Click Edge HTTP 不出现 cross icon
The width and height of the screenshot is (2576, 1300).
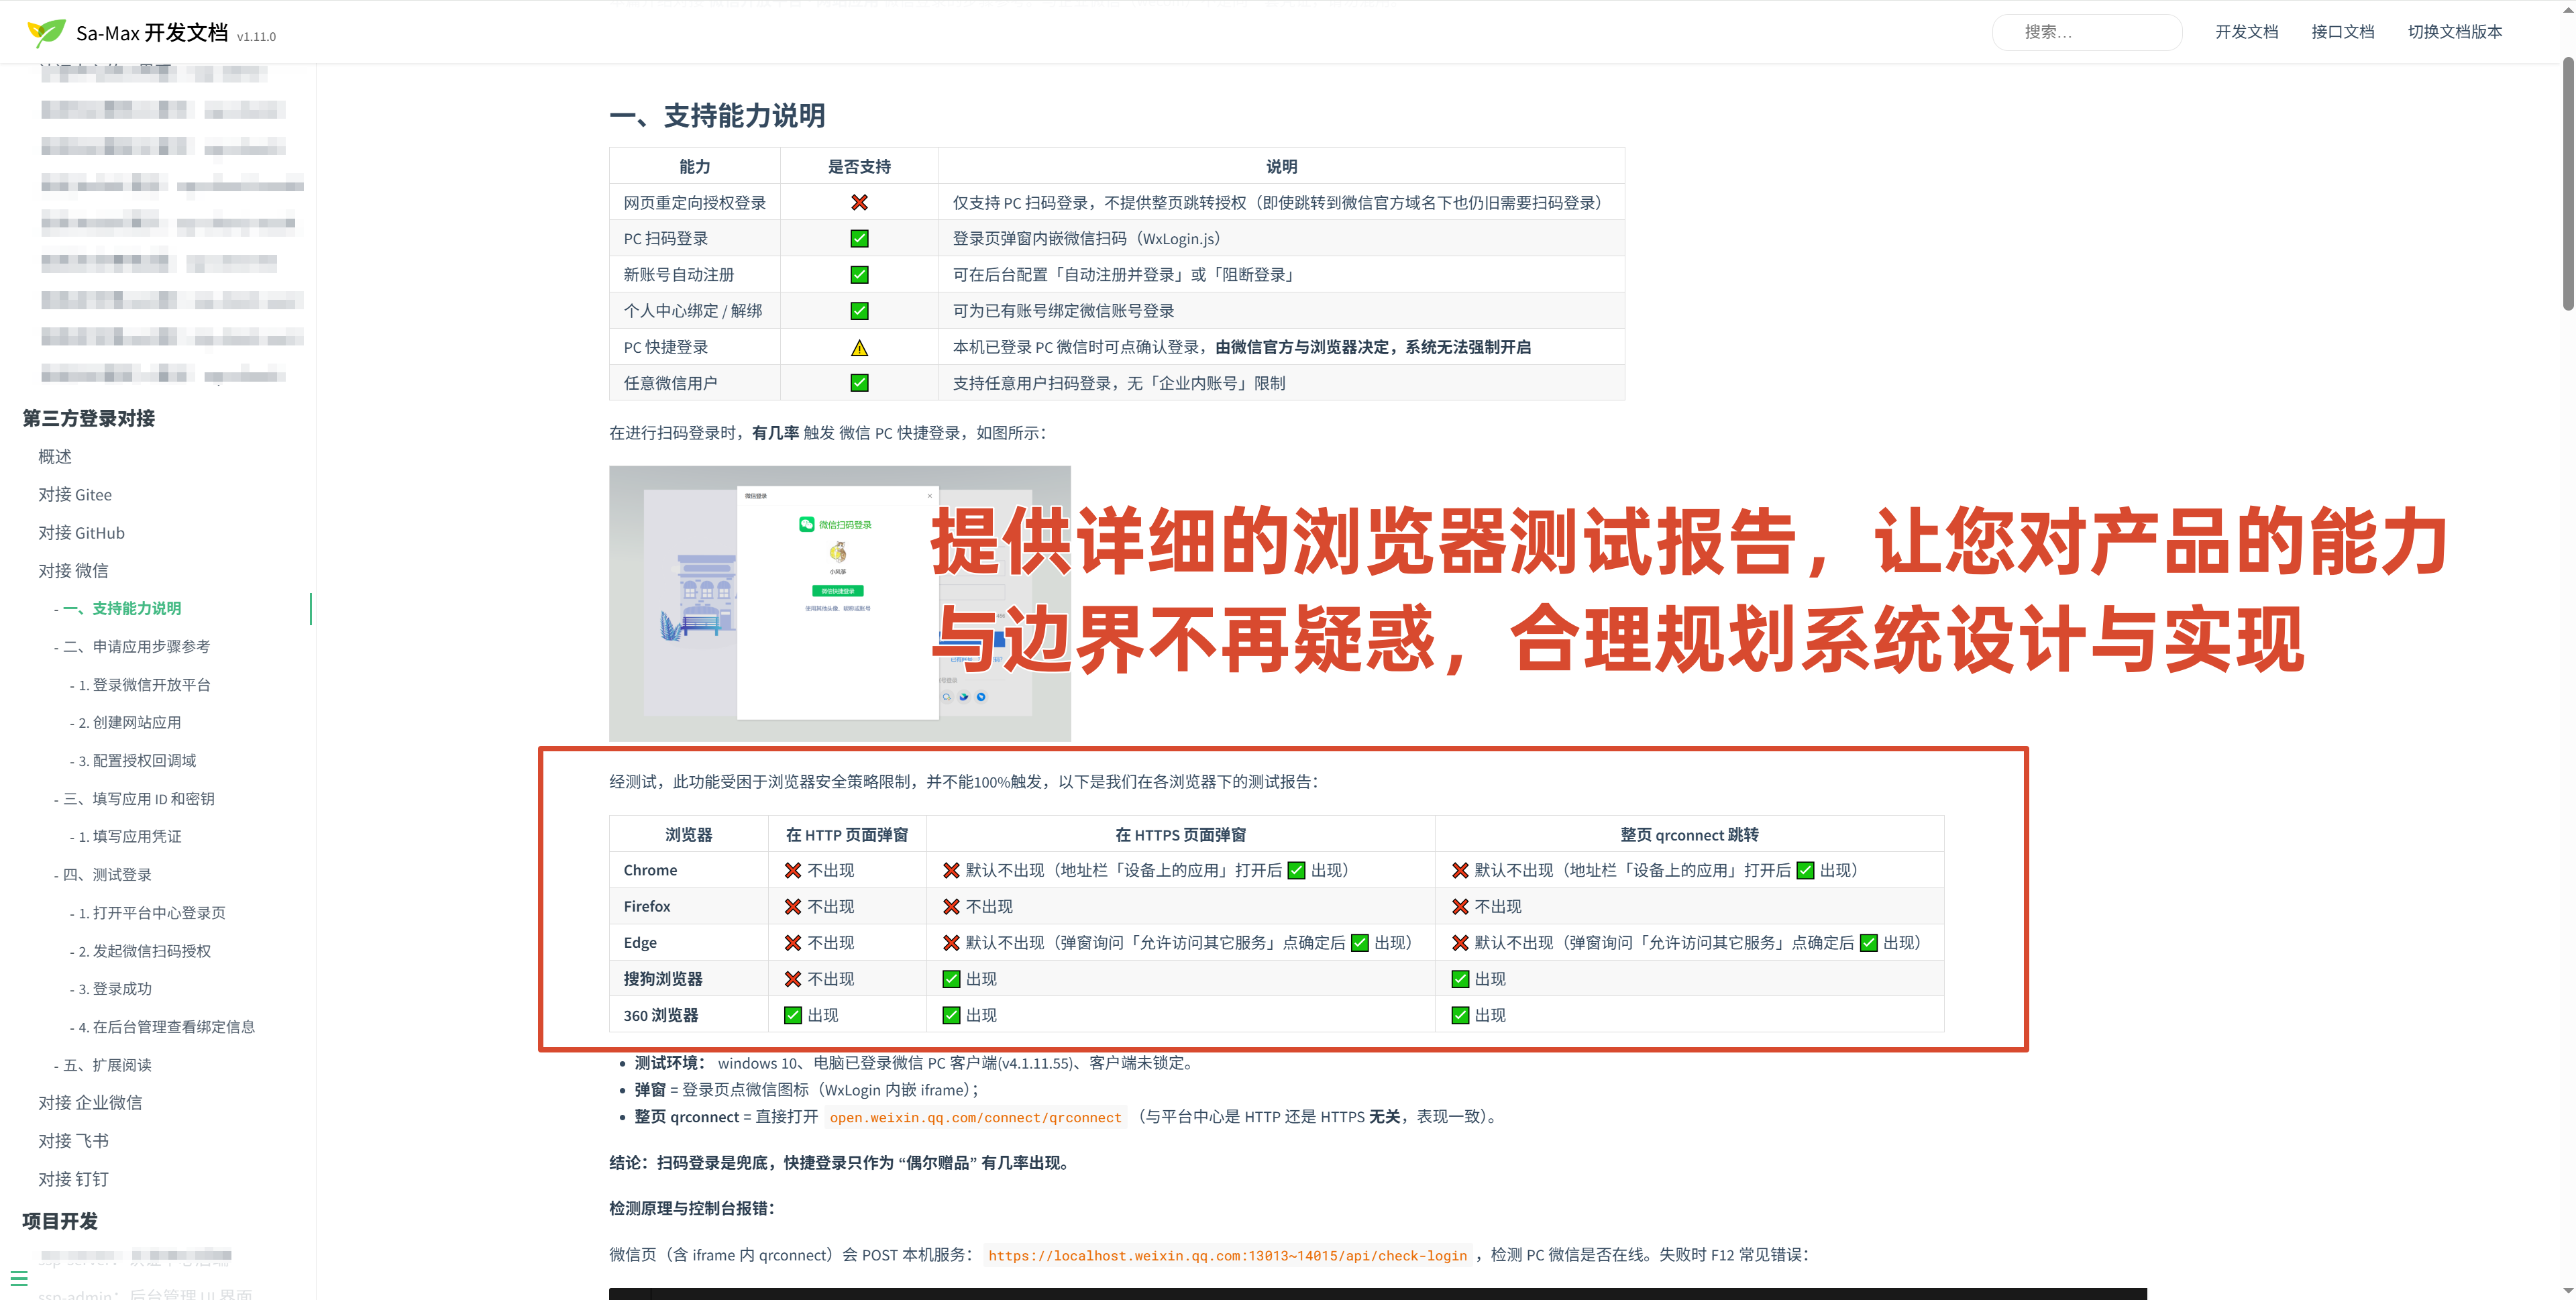[x=793, y=942]
